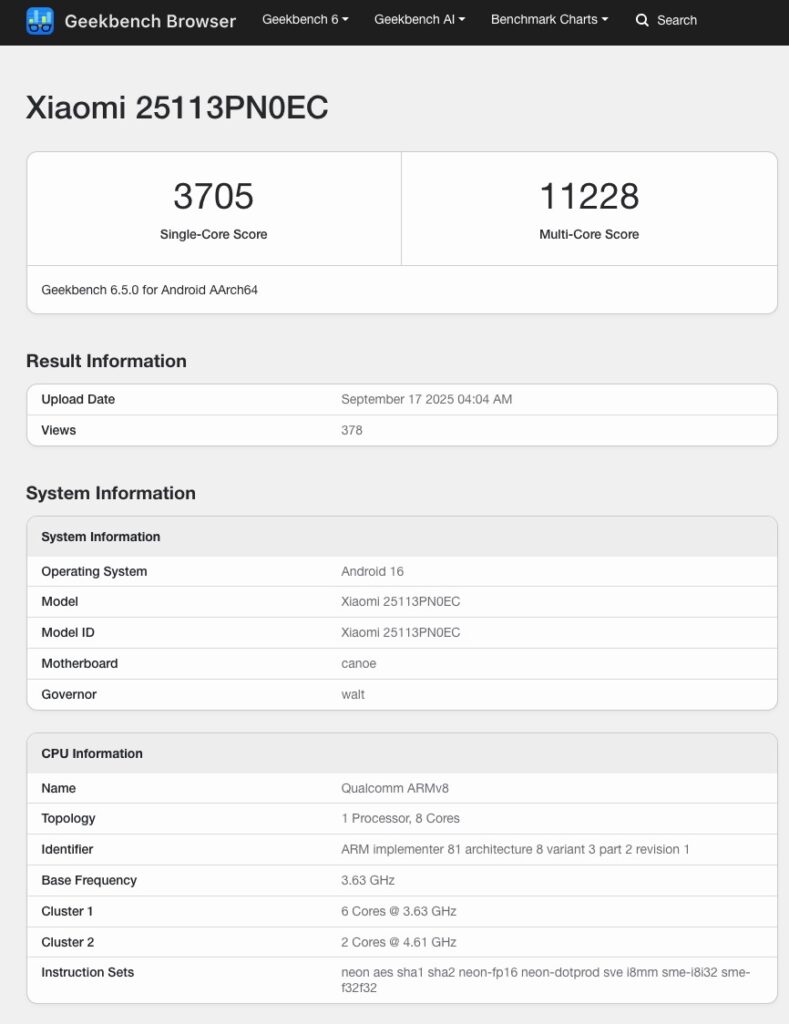
Task: Click the Topology row value
Action: (x=400, y=818)
